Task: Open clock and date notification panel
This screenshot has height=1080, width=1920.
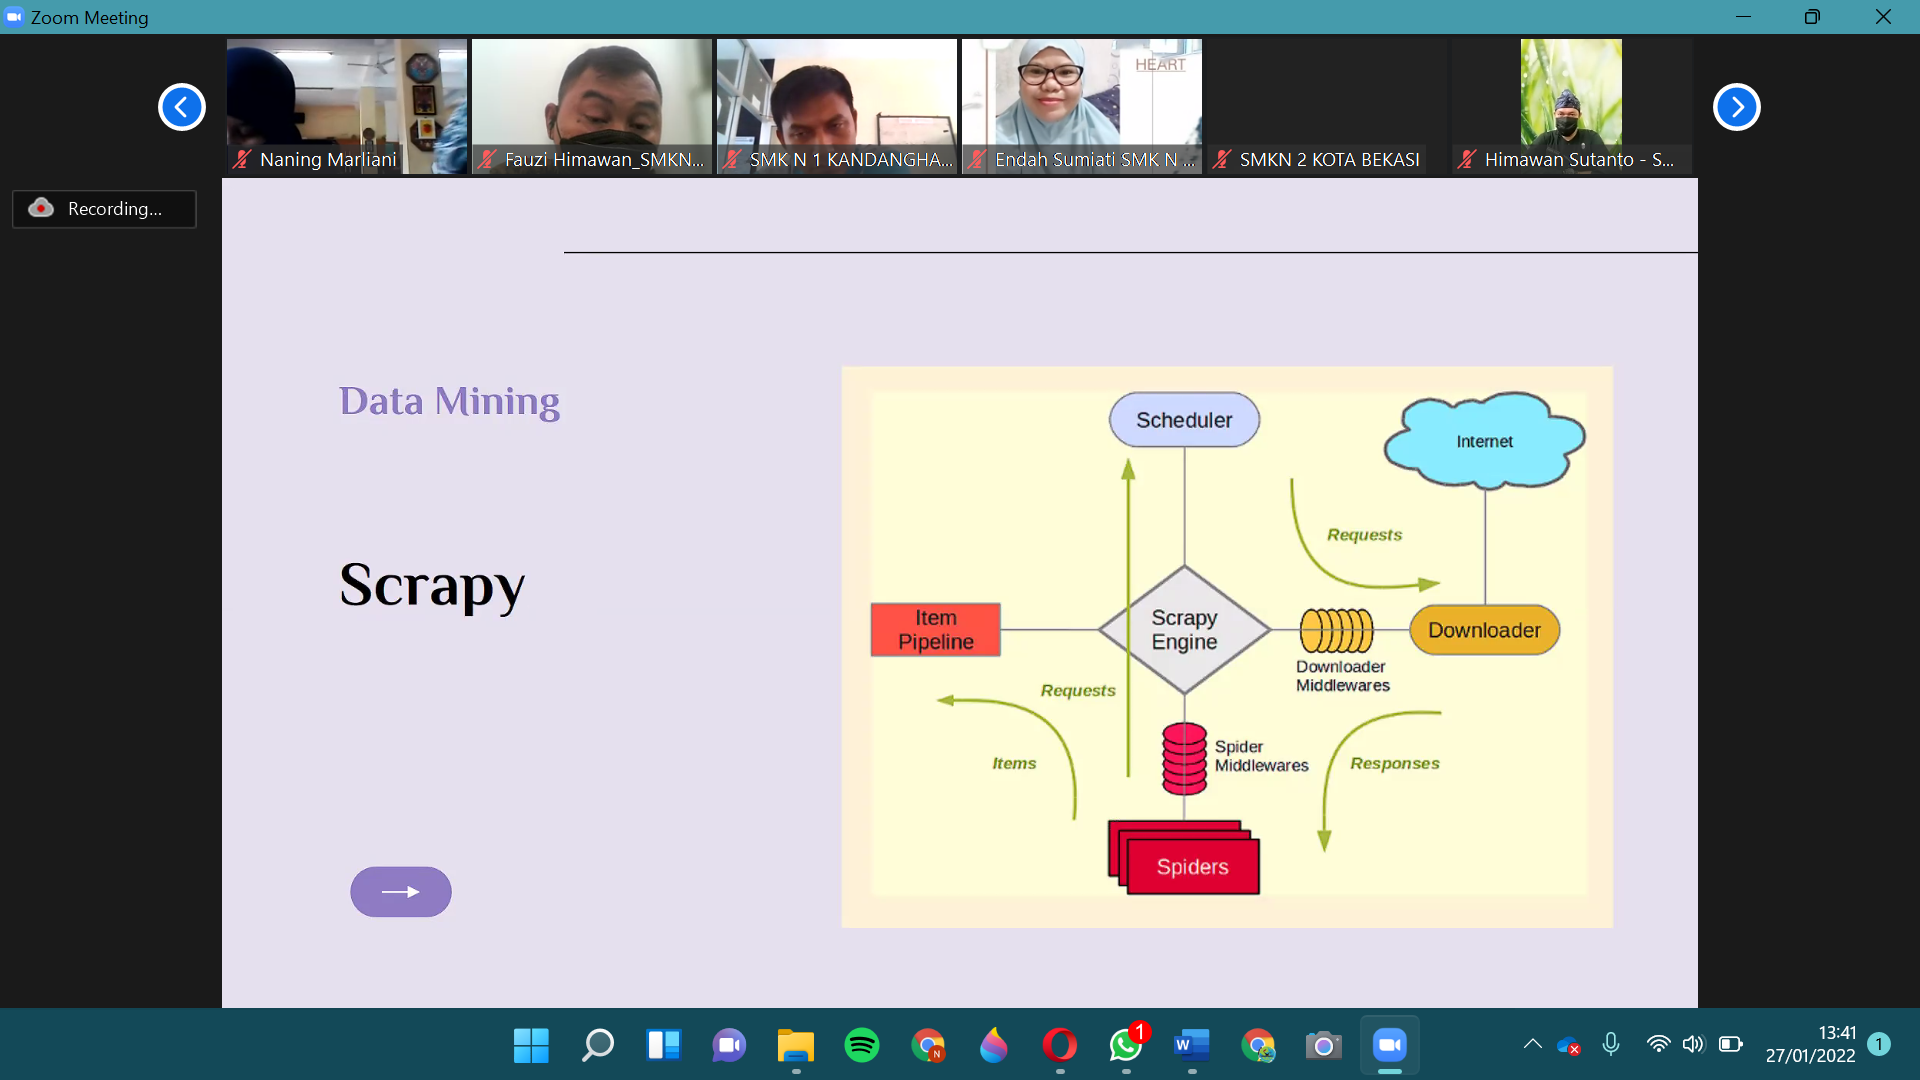Action: point(1810,1044)
